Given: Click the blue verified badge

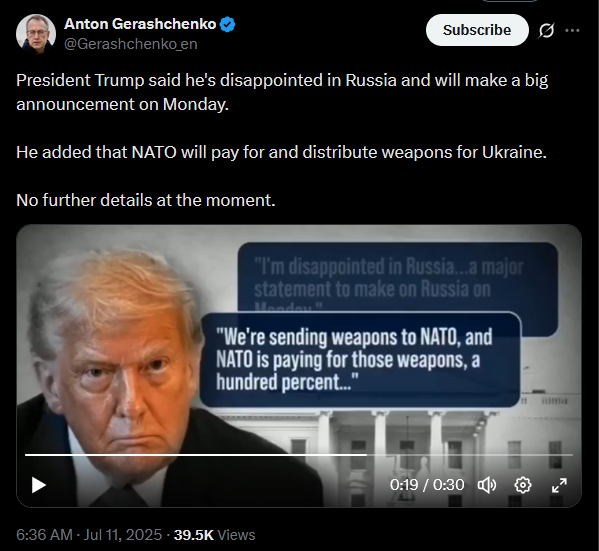Looking at the screenshot, I should 228,24.
